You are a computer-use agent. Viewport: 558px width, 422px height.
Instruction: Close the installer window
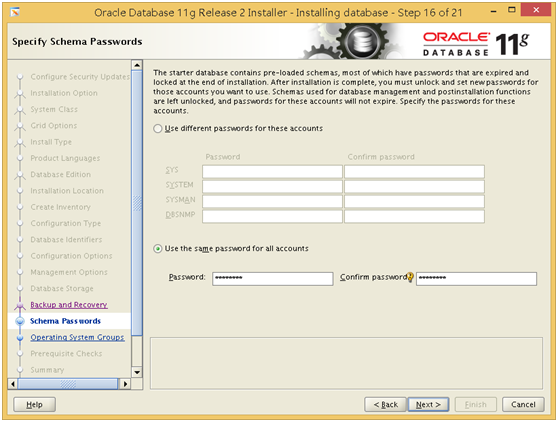tap(536, 10)
